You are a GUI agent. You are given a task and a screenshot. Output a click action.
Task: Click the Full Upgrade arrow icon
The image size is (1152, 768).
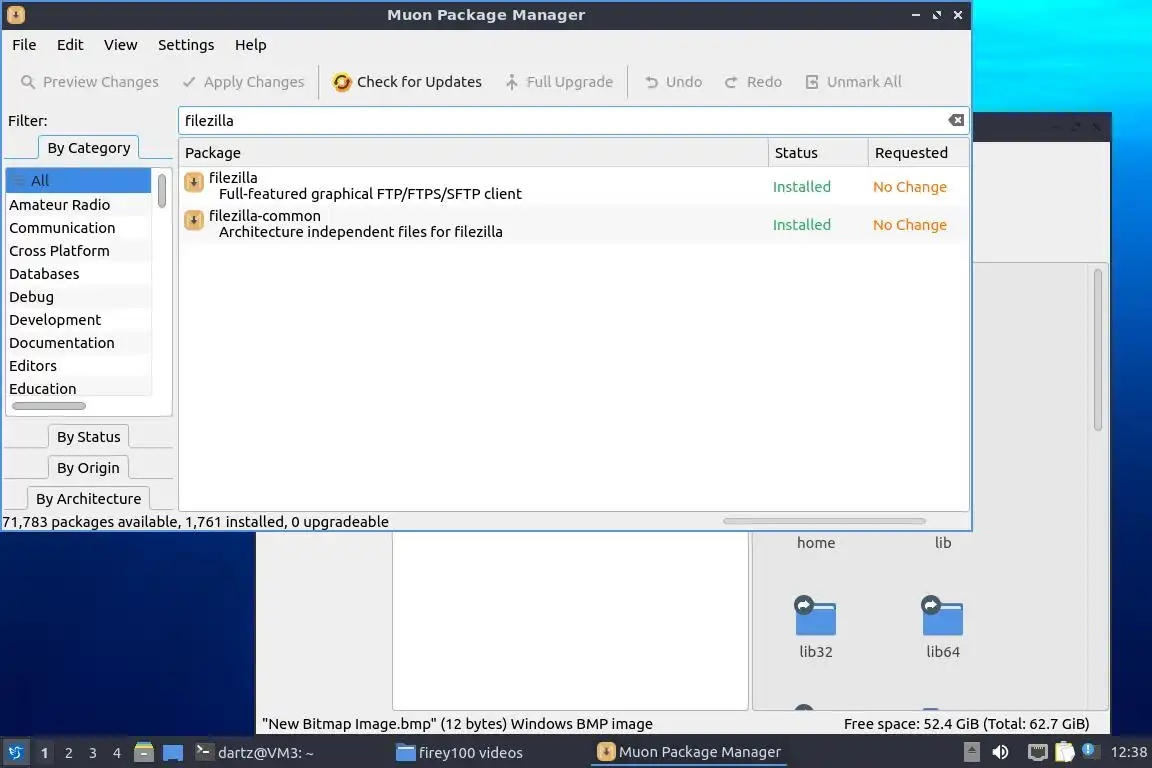pos(511,82)
